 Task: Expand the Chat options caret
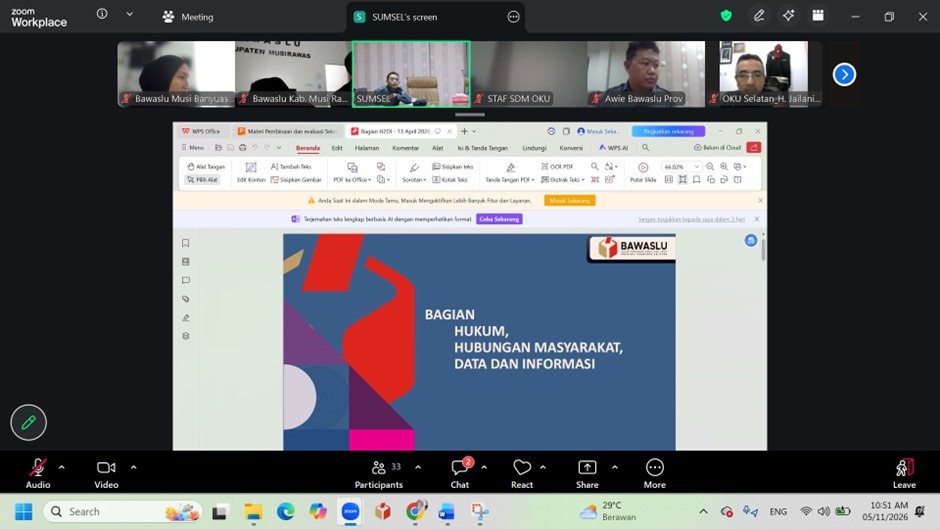pyautogui.click(x=484, y=467)
